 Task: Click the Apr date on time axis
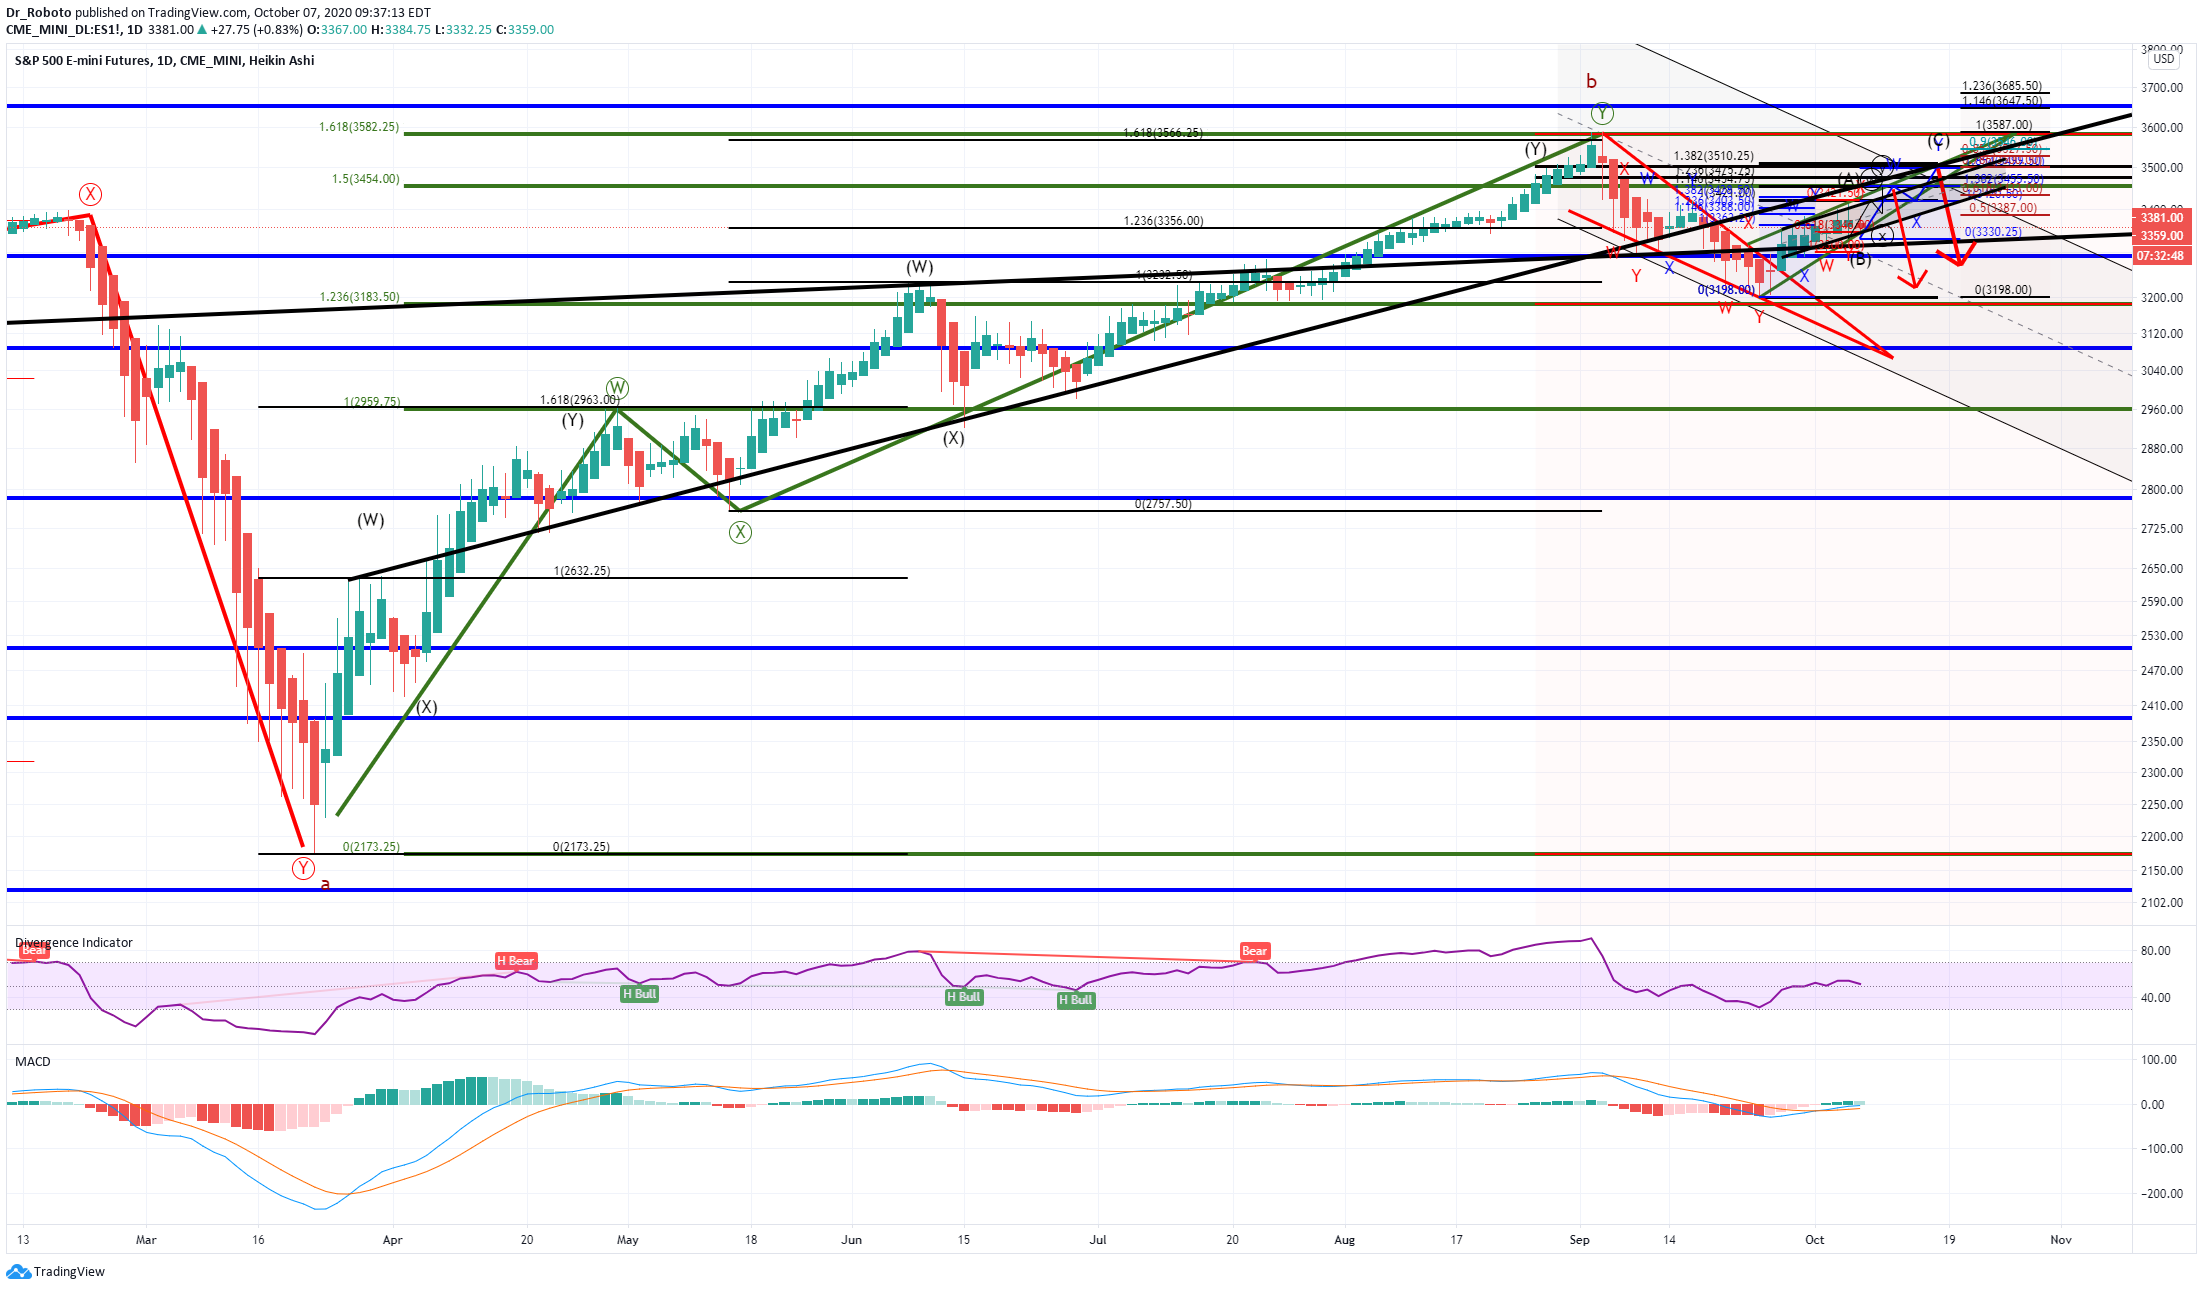click(x=392, y=1240)
